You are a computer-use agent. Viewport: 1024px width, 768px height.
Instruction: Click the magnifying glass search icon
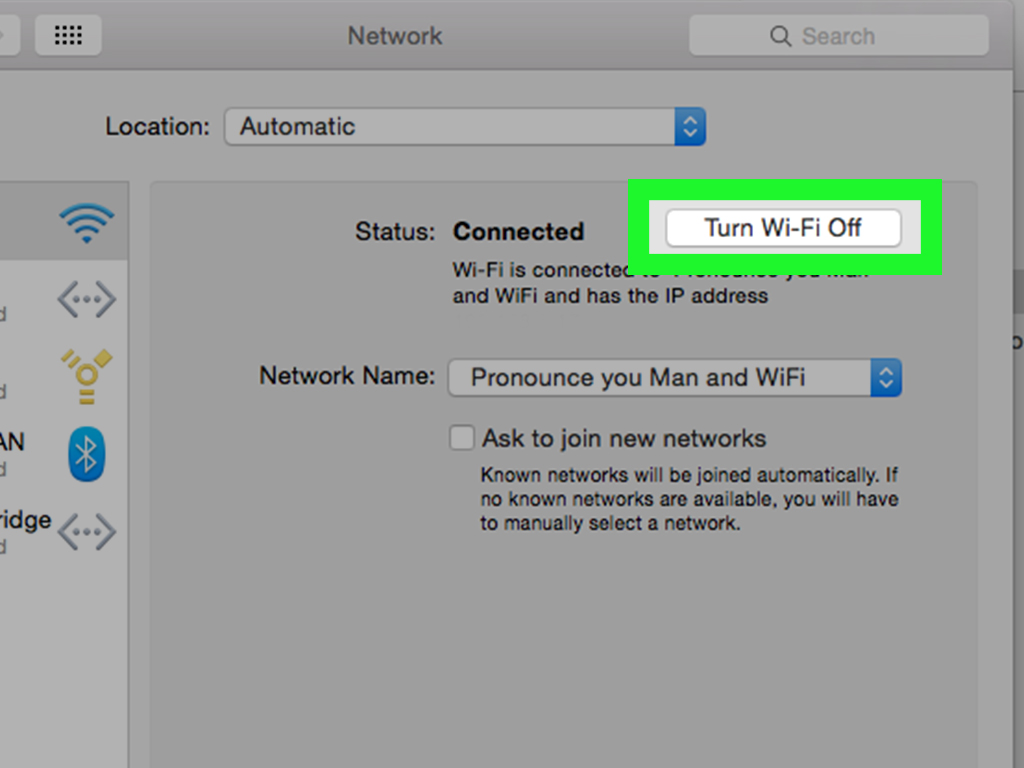[780, 37]
